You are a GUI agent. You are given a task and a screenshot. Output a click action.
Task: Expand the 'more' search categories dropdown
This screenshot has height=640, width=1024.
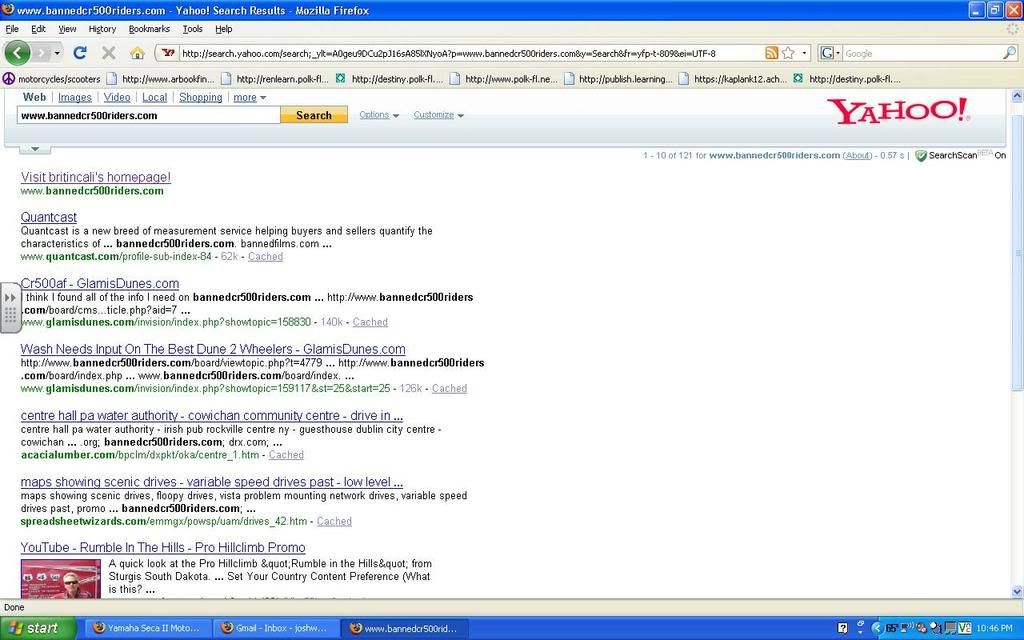249,97
